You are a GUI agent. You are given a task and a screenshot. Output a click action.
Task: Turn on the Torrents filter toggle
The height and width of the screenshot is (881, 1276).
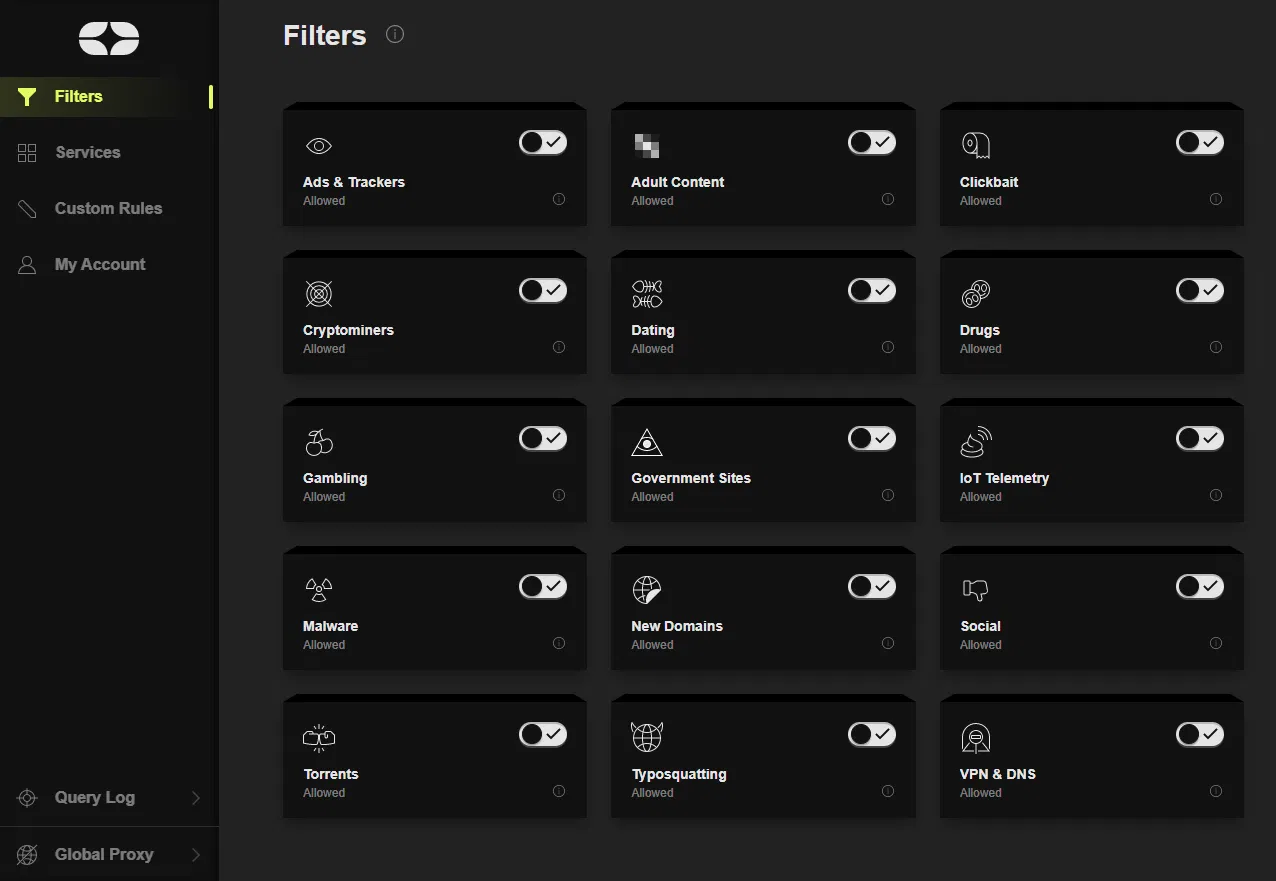click(543, 734)
